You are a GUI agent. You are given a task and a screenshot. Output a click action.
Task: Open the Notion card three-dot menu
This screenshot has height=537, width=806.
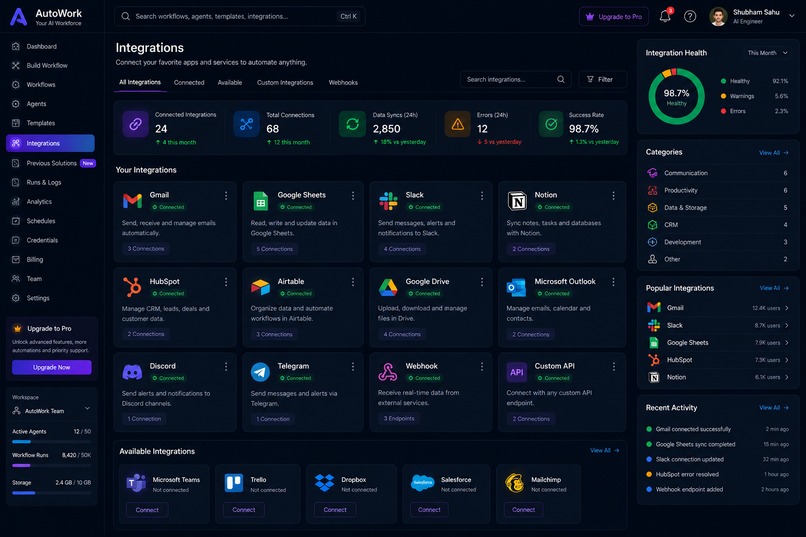click(x=613, y=196)
